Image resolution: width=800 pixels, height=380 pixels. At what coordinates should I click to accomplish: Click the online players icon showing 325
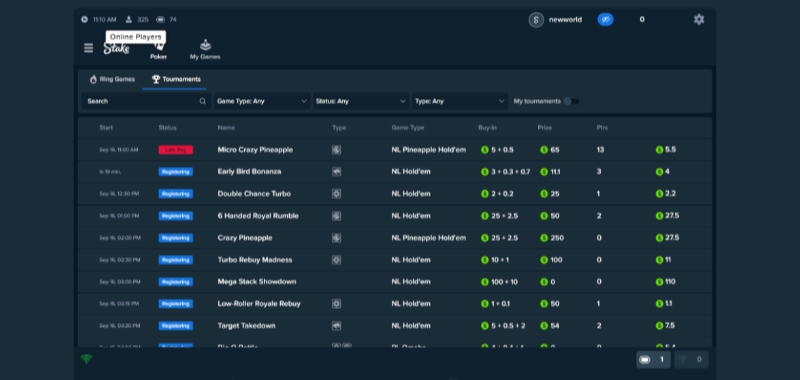click(129, 19)
